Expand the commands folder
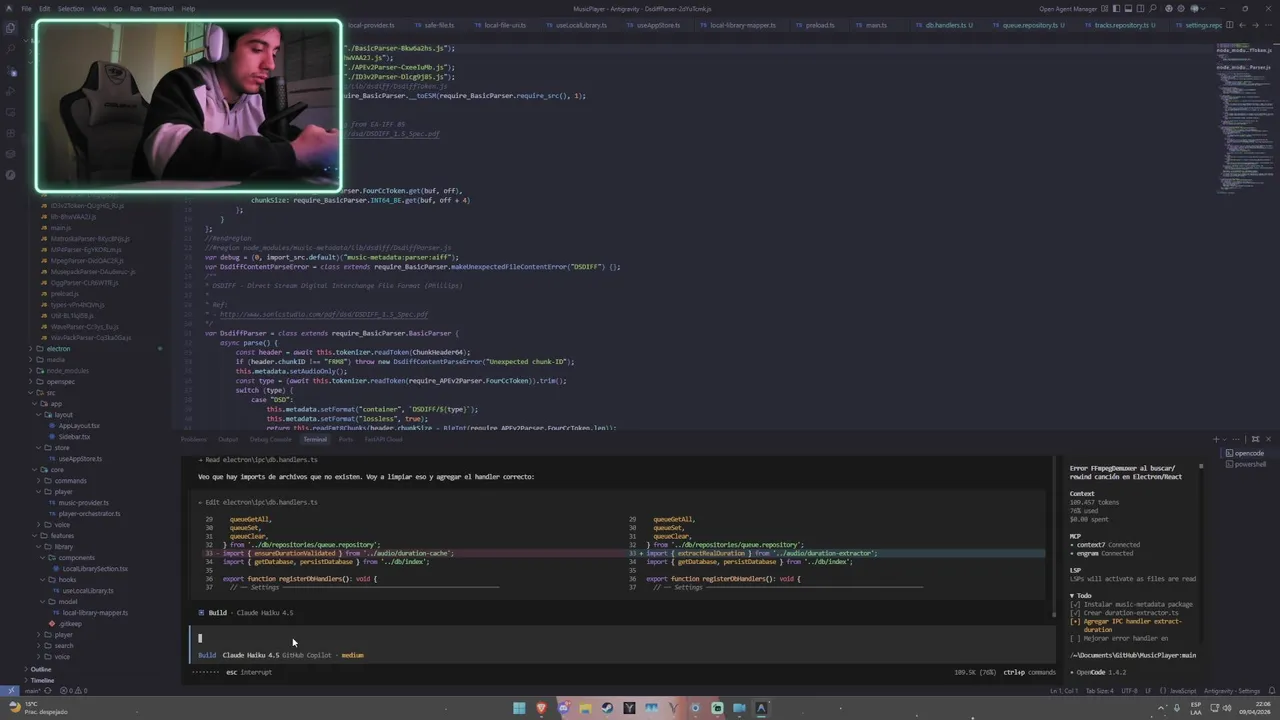Viewport: 1280px width, 720px height. [70, 480]
